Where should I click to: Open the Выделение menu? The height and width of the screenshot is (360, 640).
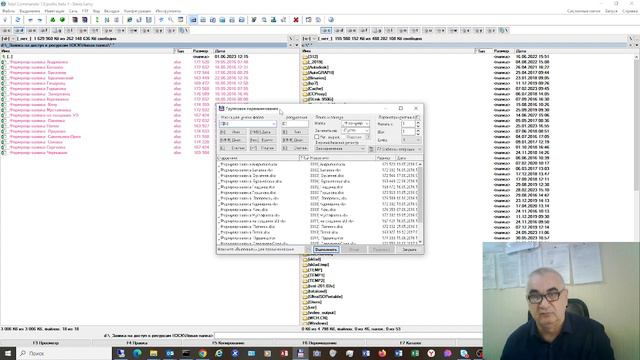coord(30,11)
